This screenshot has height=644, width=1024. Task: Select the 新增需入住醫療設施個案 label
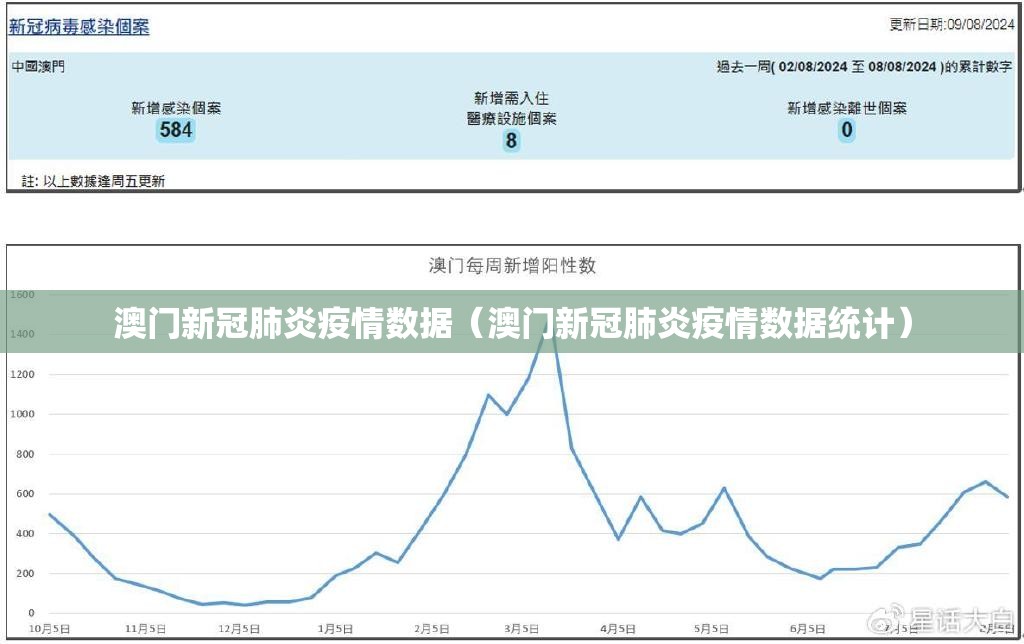pyautogui.click(x=511, y=108)
